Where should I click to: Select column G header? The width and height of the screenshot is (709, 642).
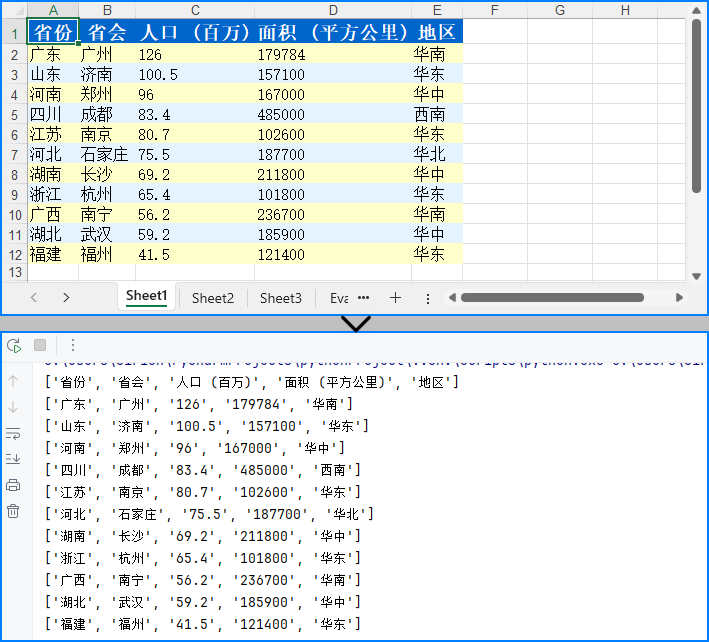pos(560,10)
